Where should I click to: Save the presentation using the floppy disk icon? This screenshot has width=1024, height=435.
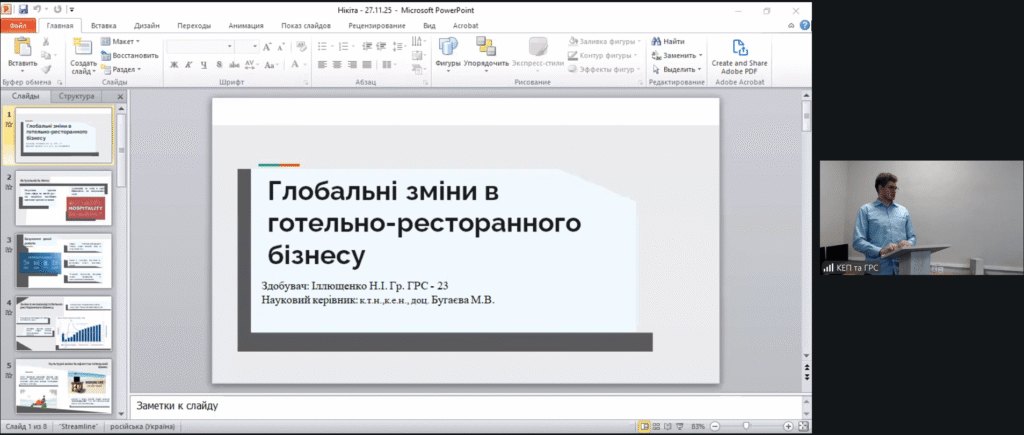22,9
